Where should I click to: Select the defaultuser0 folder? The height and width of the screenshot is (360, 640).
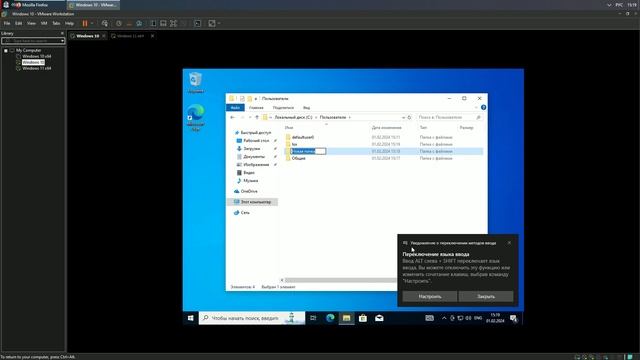coord(302,138)
